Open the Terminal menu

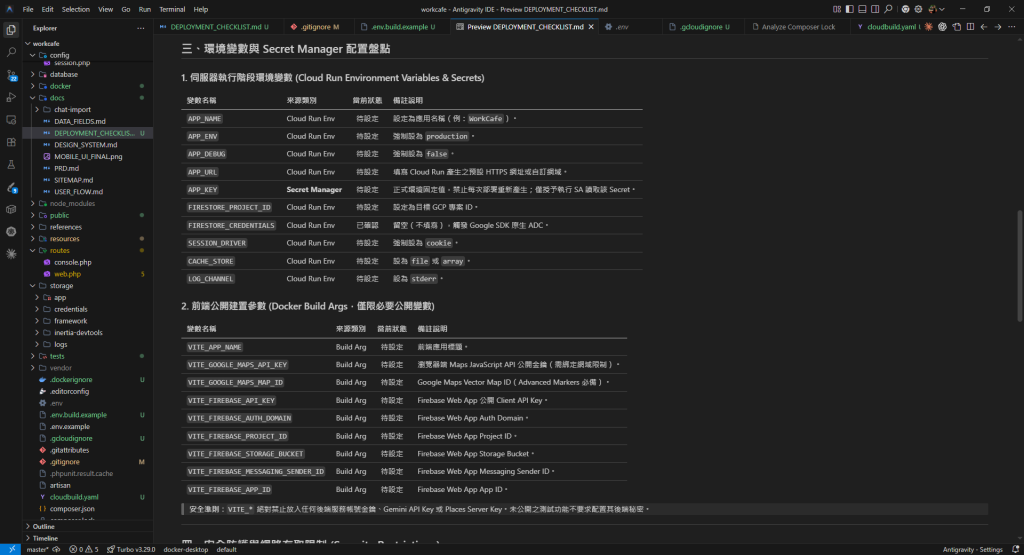pyautogui.click(x=172, y=9)
